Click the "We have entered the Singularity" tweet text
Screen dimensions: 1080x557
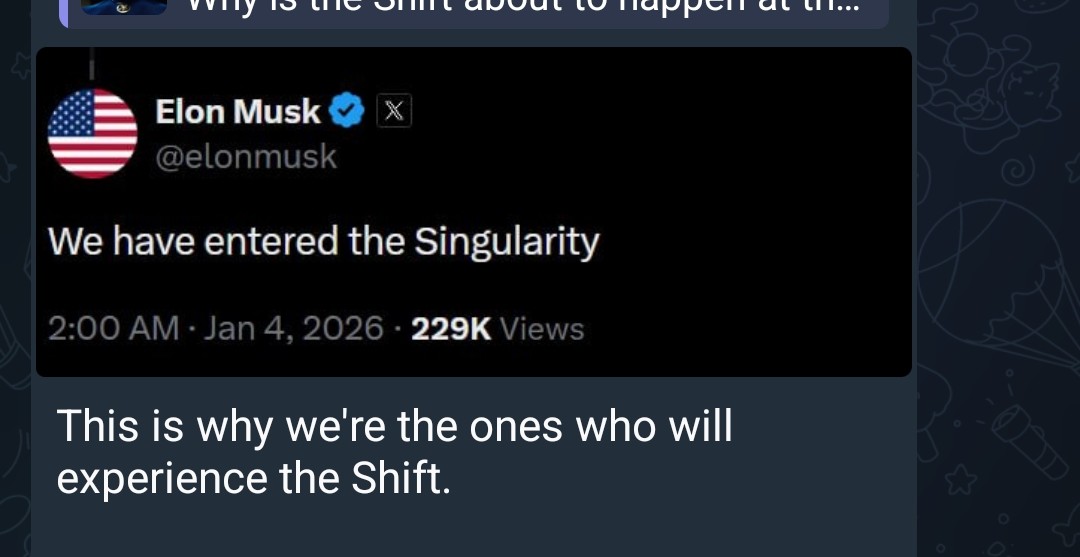(x=323, y=241)
